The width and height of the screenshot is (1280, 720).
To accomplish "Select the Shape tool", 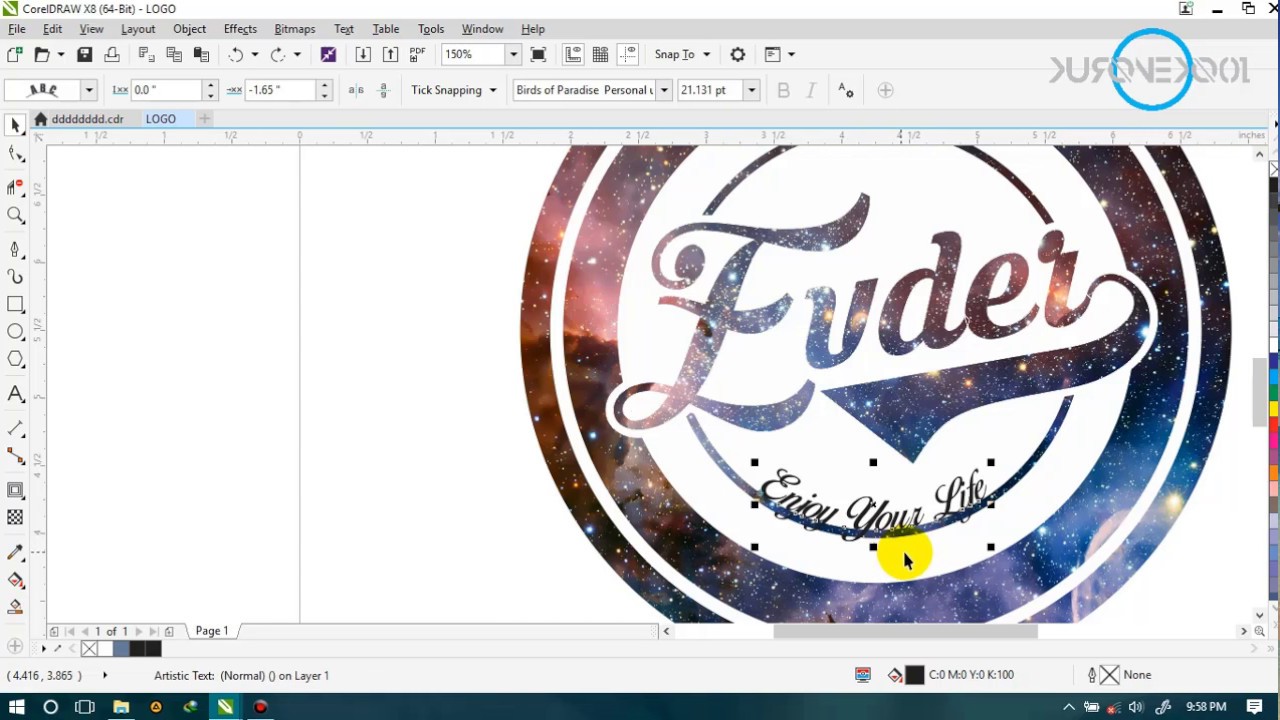I will click(x=15, y=152).
